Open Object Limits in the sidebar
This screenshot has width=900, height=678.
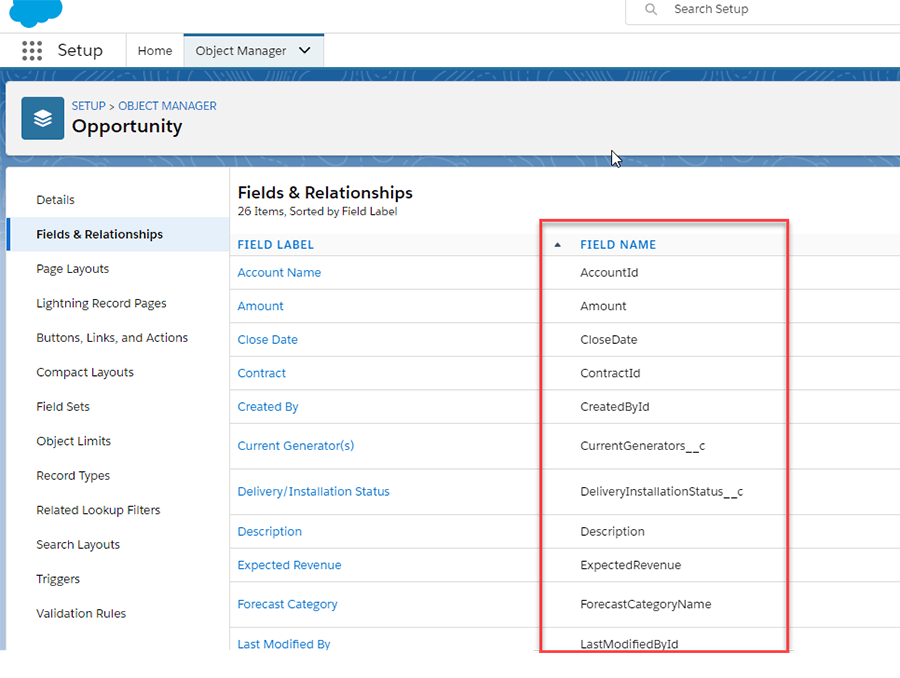click(73, 441)
